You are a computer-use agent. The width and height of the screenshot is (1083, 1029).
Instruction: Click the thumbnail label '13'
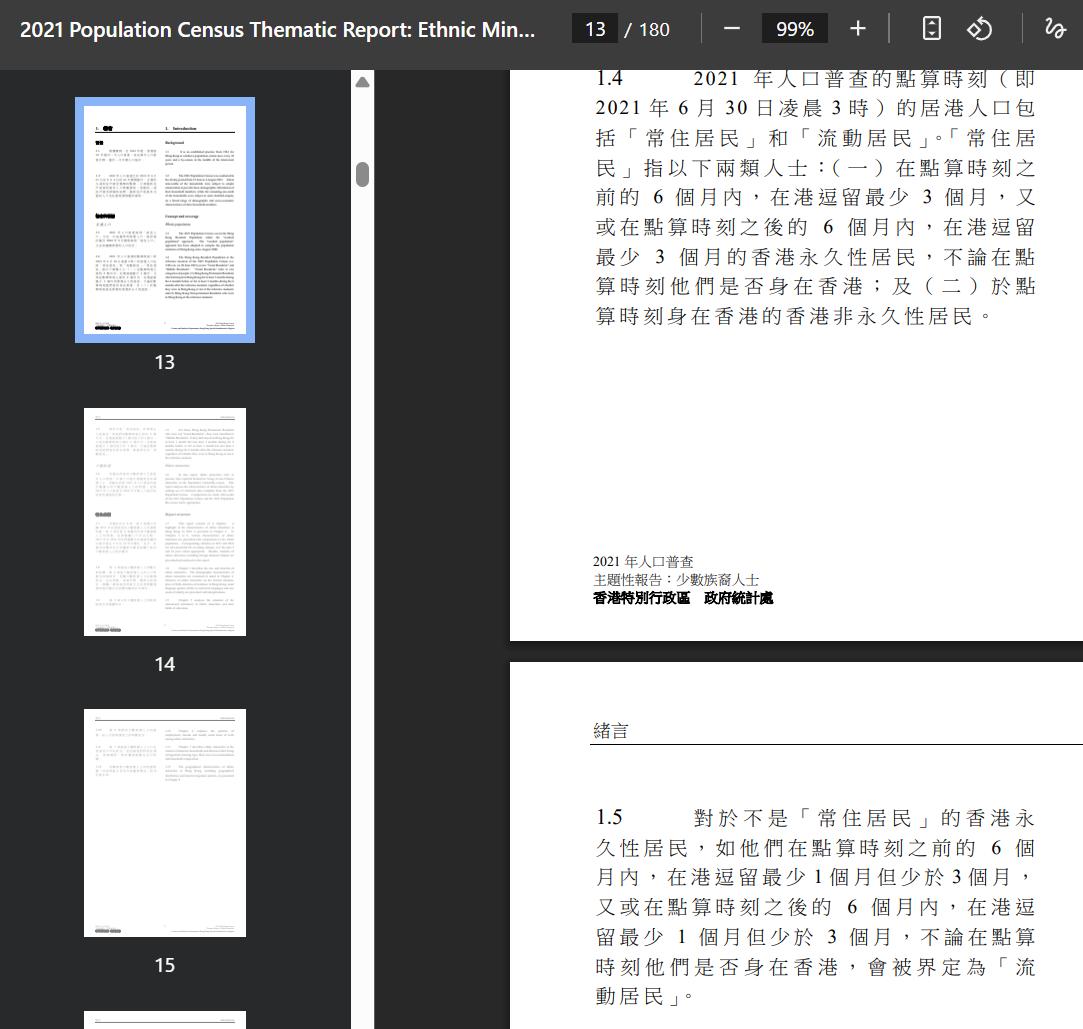coord(165,362)
